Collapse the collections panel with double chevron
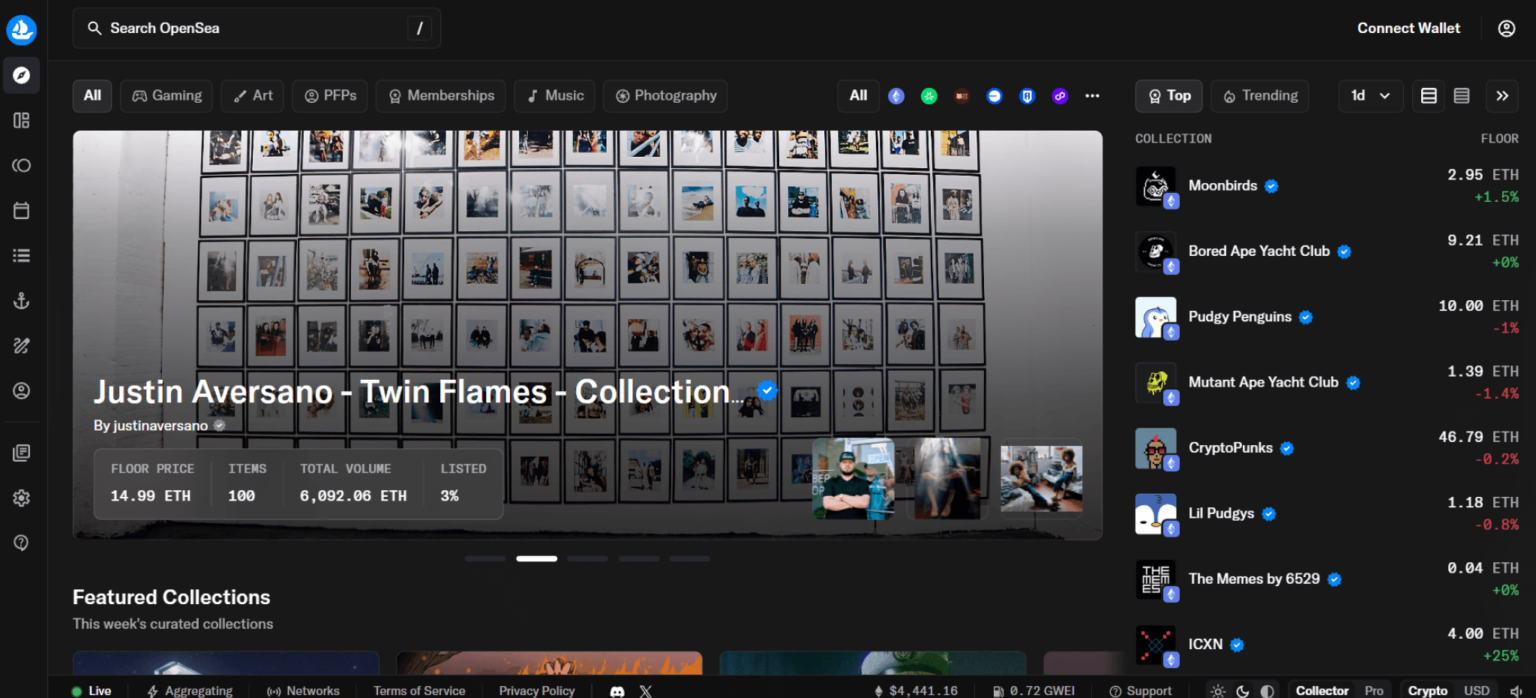 click(x=1501, y=96)
